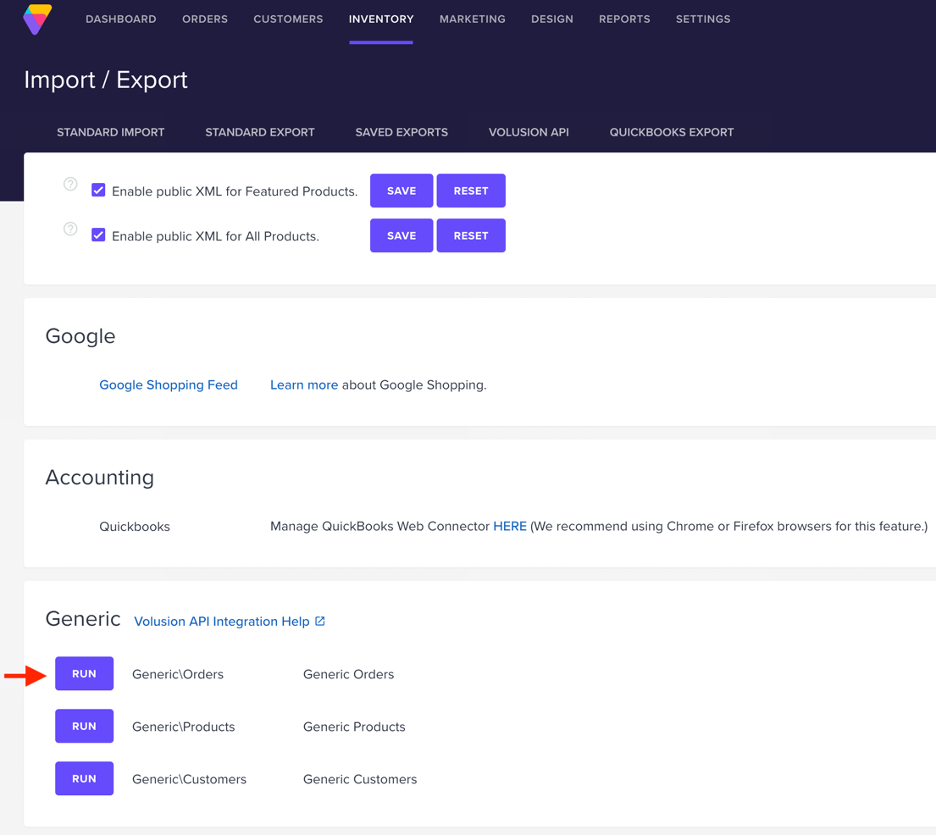The image size is (936, 836).
Task: Reset the All Products XML setting
Action: pos(471,235)
